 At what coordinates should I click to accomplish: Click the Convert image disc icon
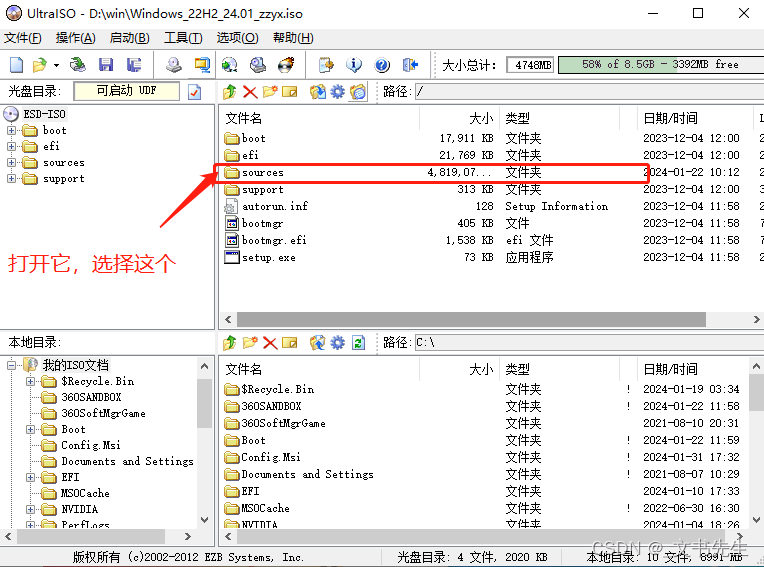pos(229,64)
